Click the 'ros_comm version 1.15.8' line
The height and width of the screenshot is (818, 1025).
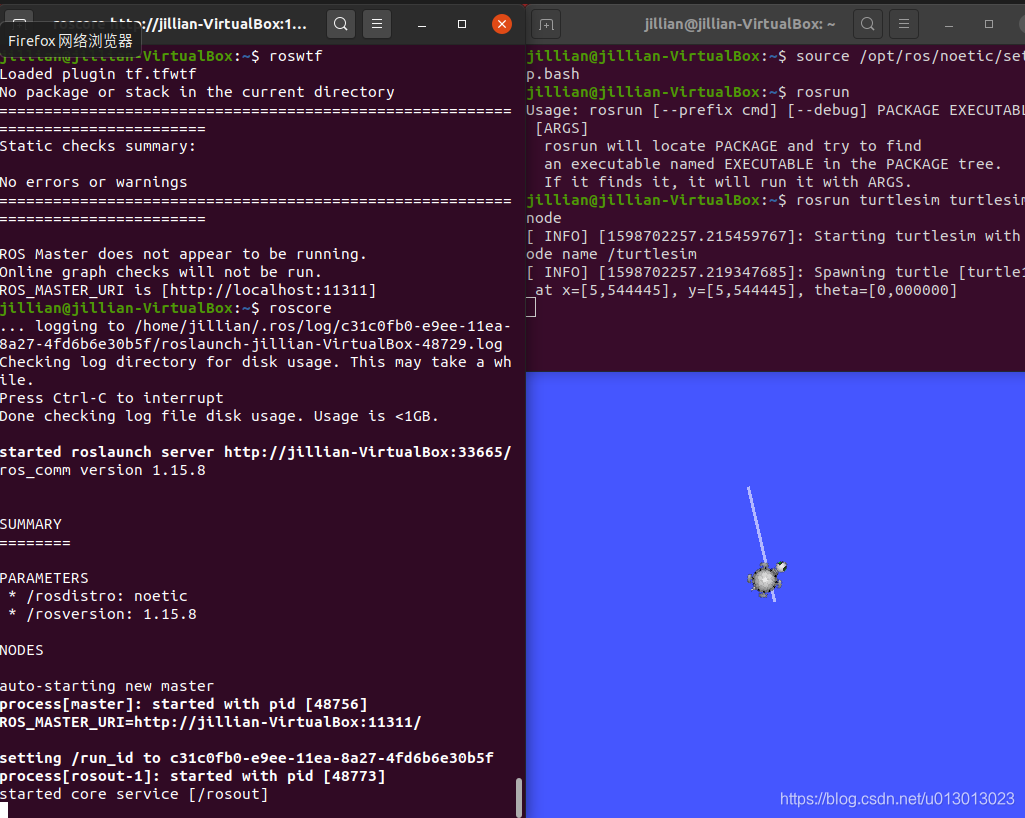coord(103,470)
